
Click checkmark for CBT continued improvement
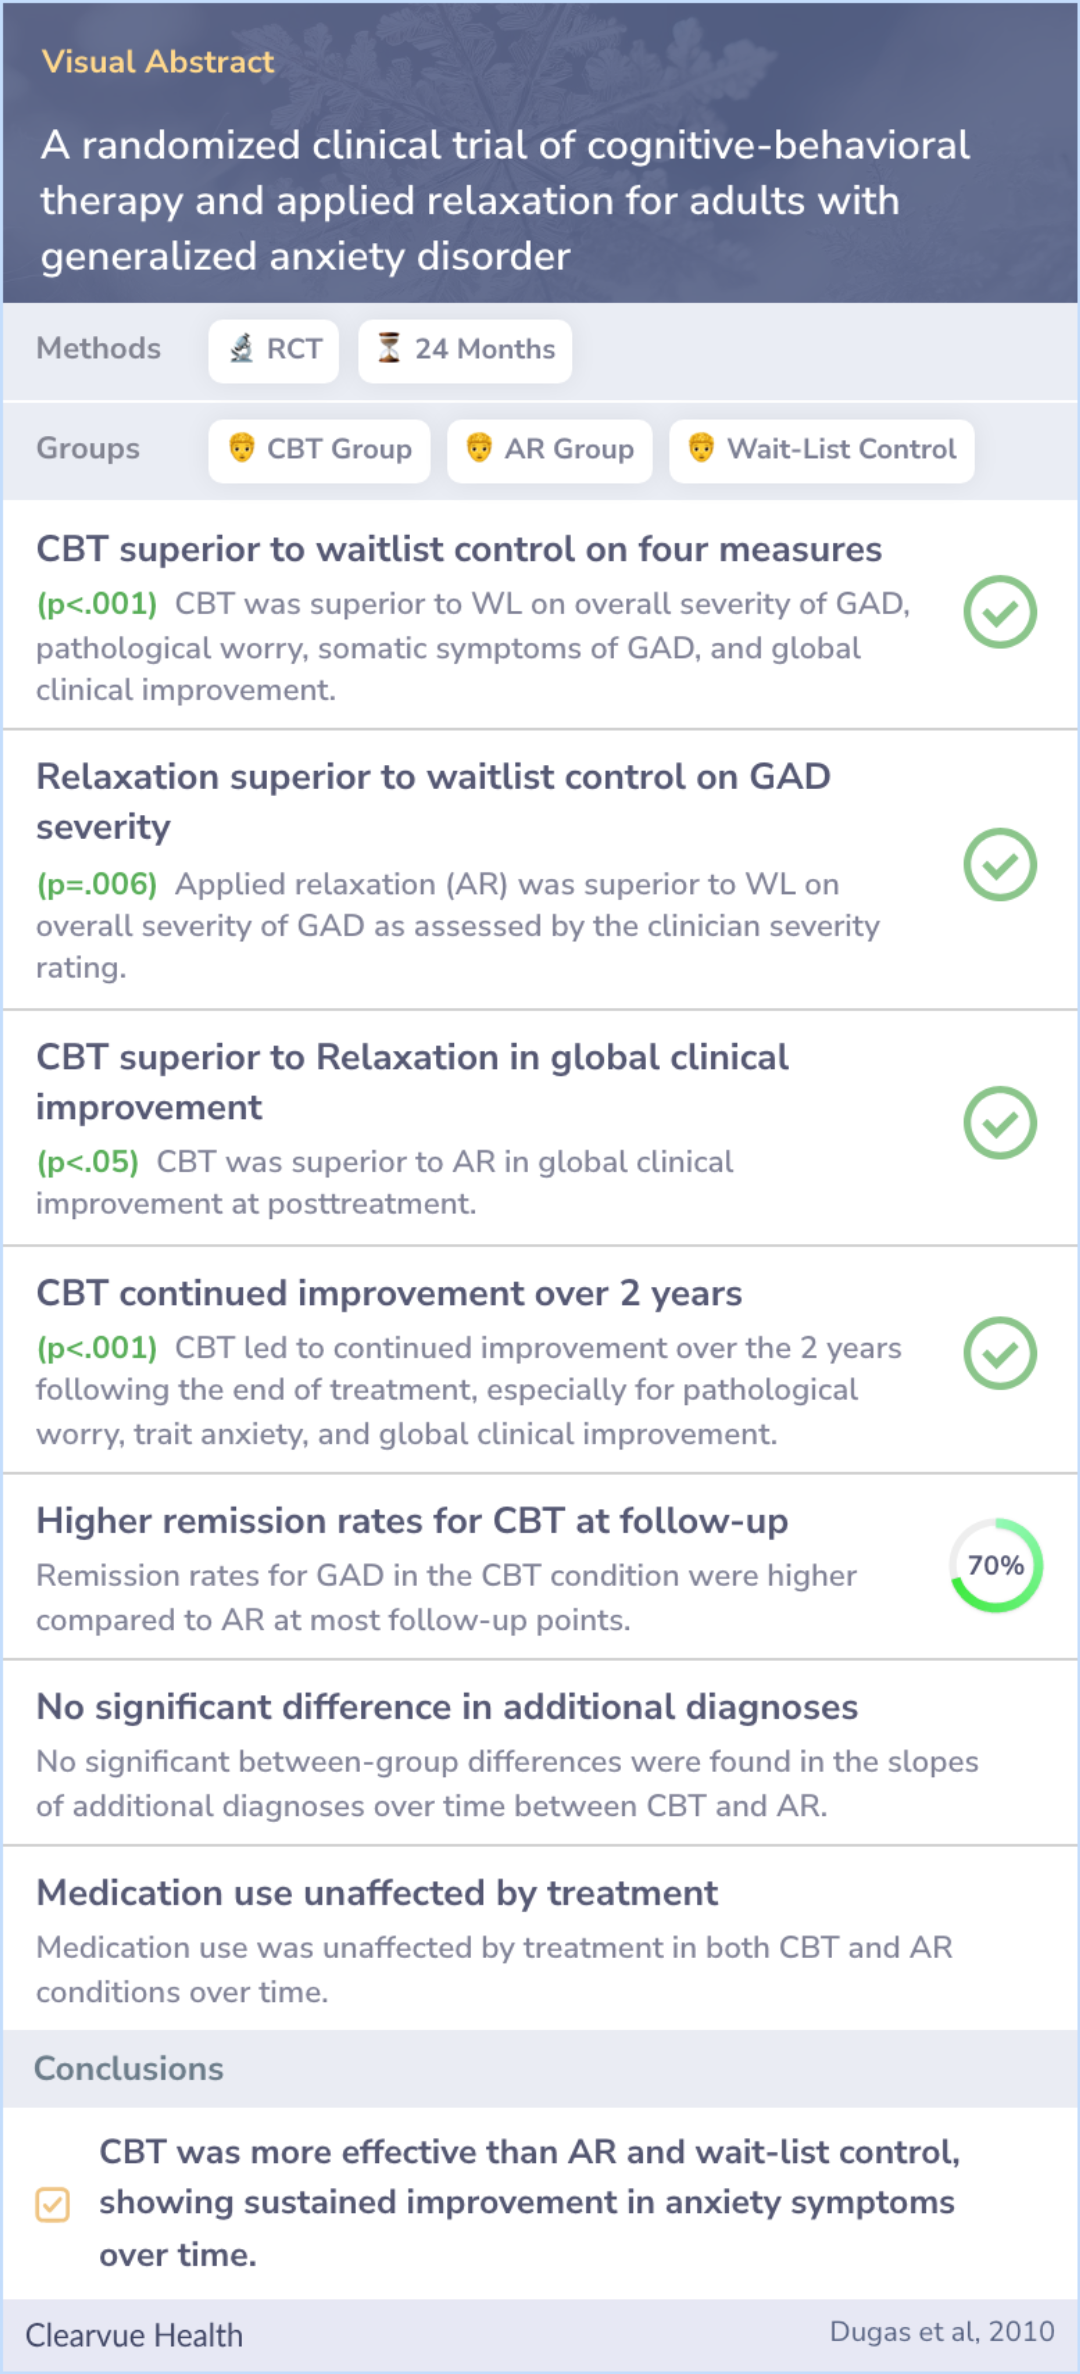click(x=999, y=1353)
